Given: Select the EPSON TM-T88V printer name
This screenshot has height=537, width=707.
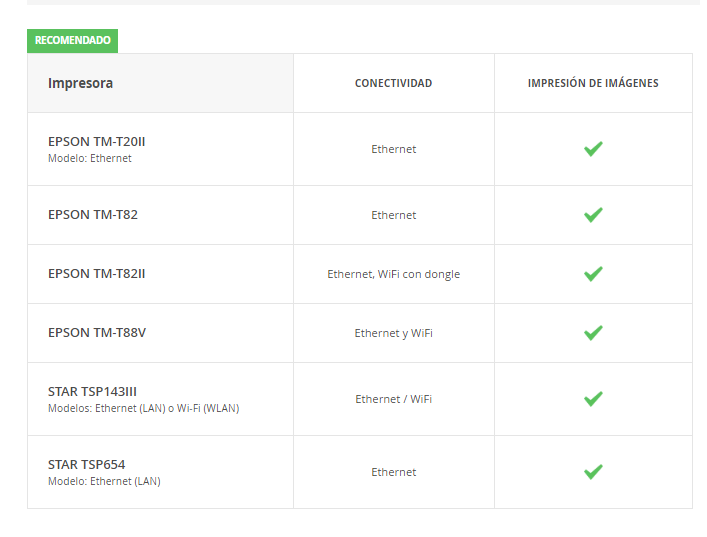Looking at the screenshot, I should [97, 333].
